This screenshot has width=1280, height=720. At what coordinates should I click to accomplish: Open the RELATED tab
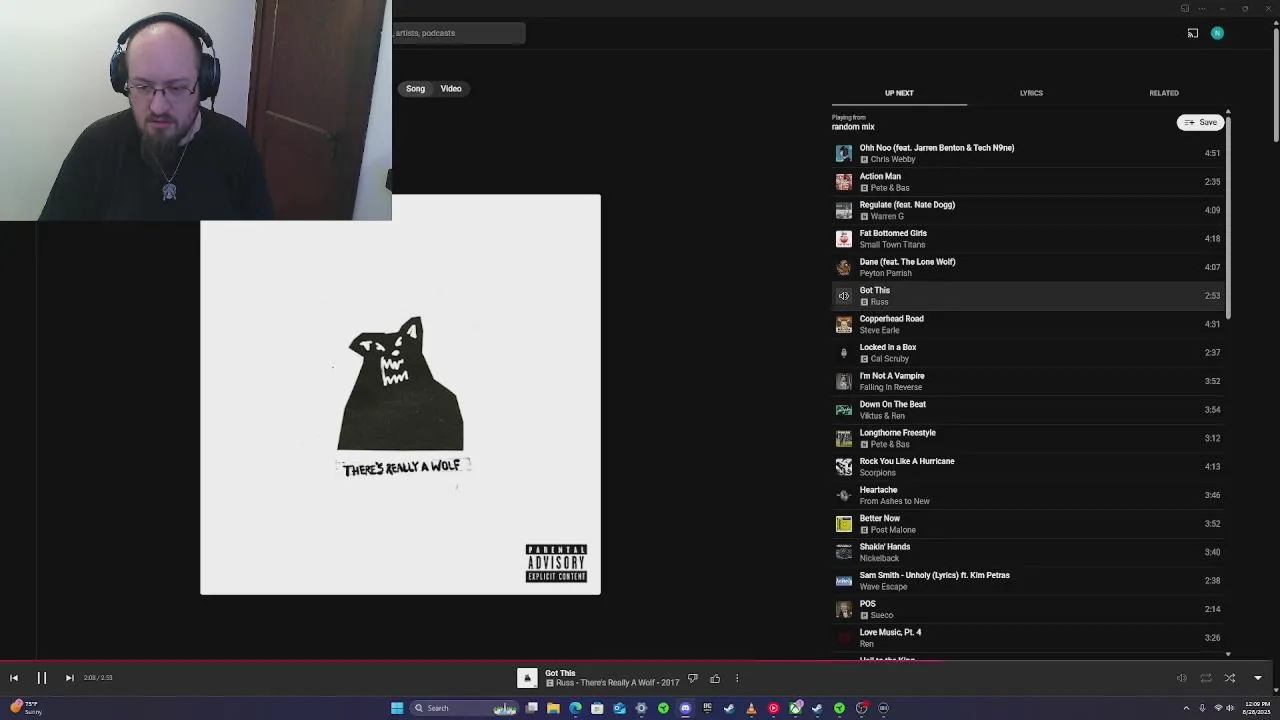(x=1164, y=93)
